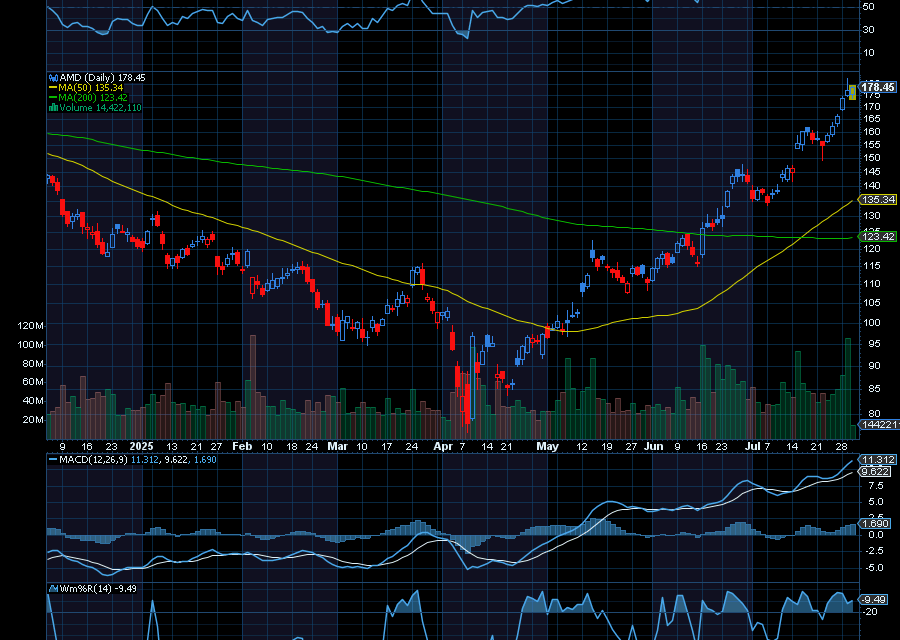
Task: Click the green 123.42 MA(200) value tag
Action: (878, 236)
